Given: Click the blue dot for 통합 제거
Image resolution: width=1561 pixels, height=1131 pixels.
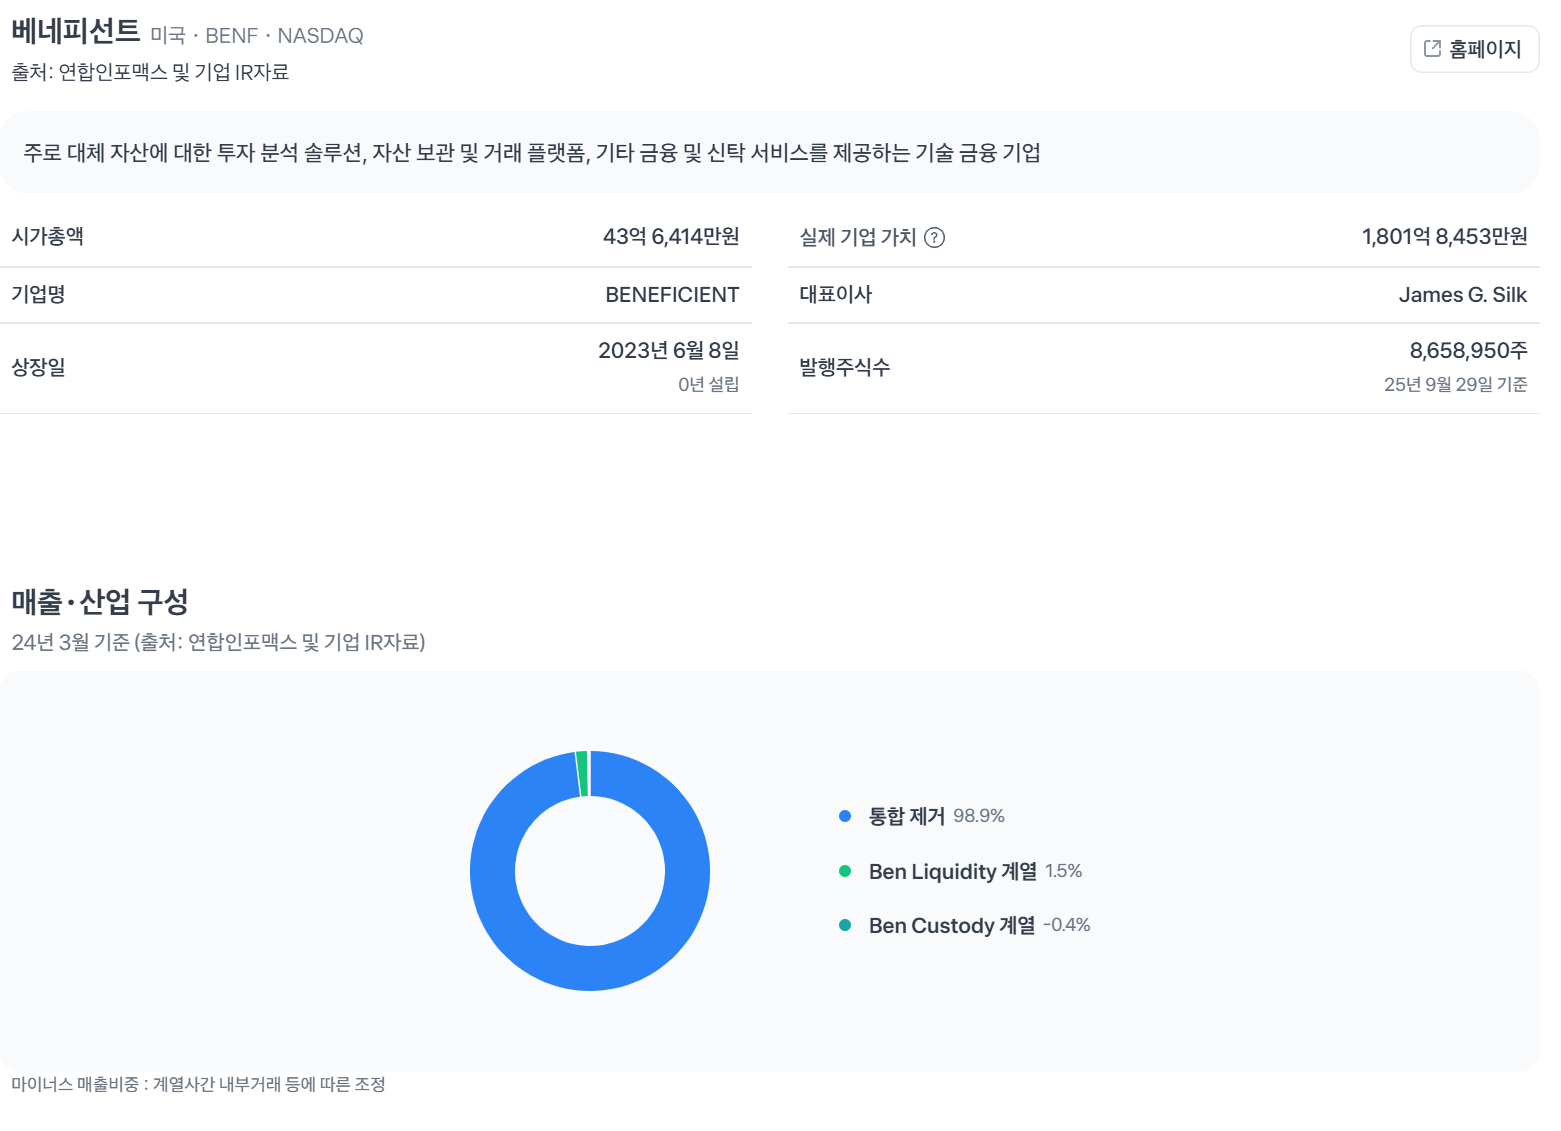Looking at the screenshot, I should pyautogui.click(x=845, y=816).
